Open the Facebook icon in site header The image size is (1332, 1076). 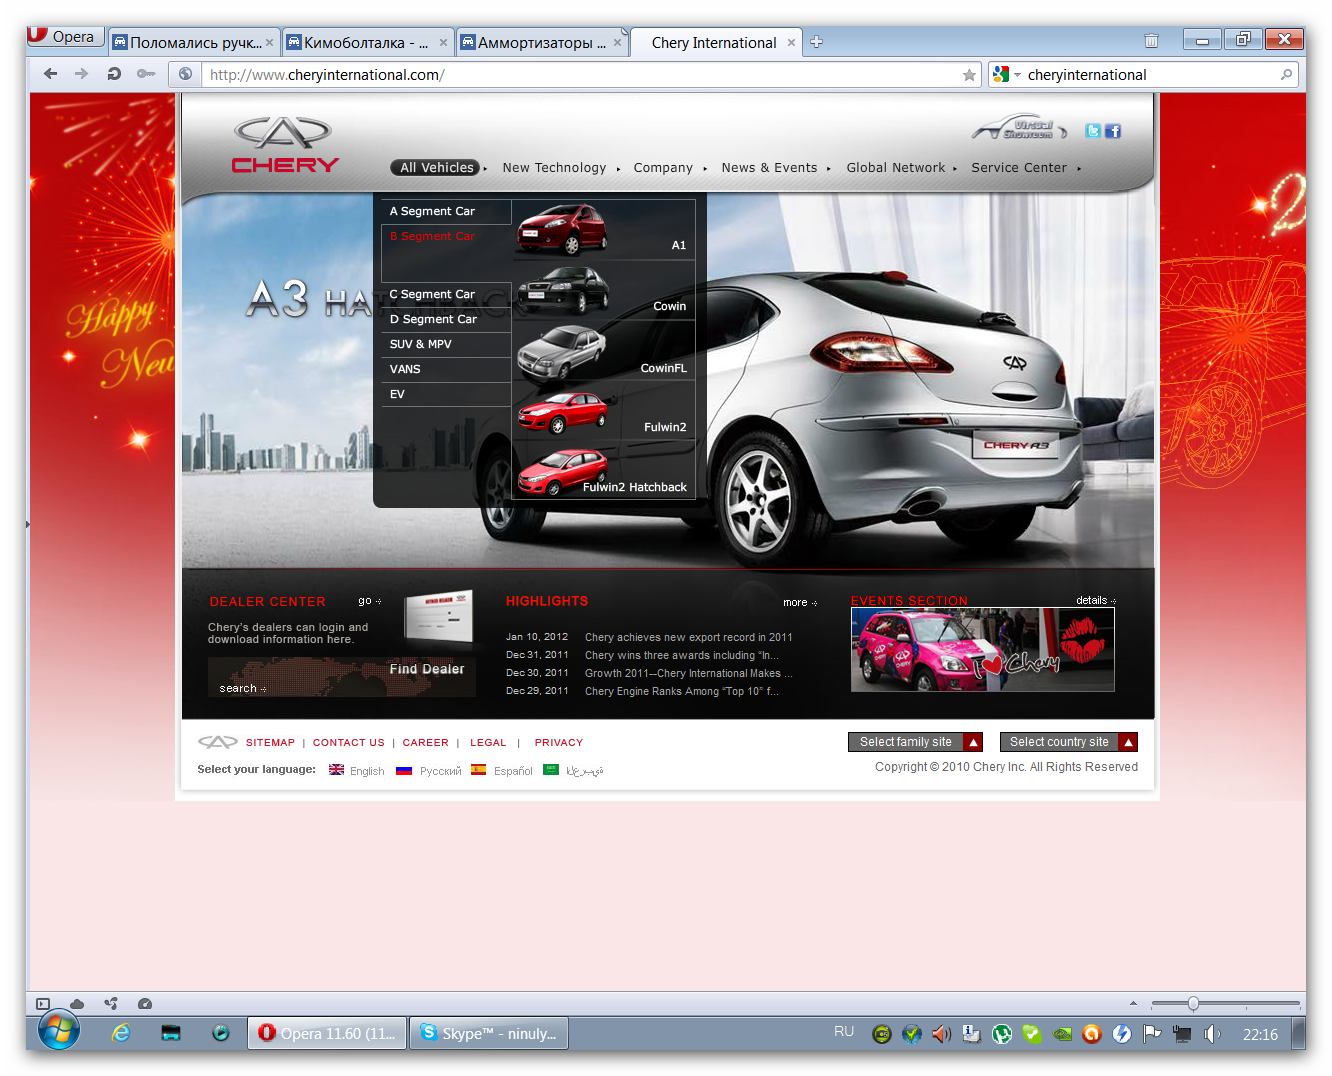pos(1113,131)
